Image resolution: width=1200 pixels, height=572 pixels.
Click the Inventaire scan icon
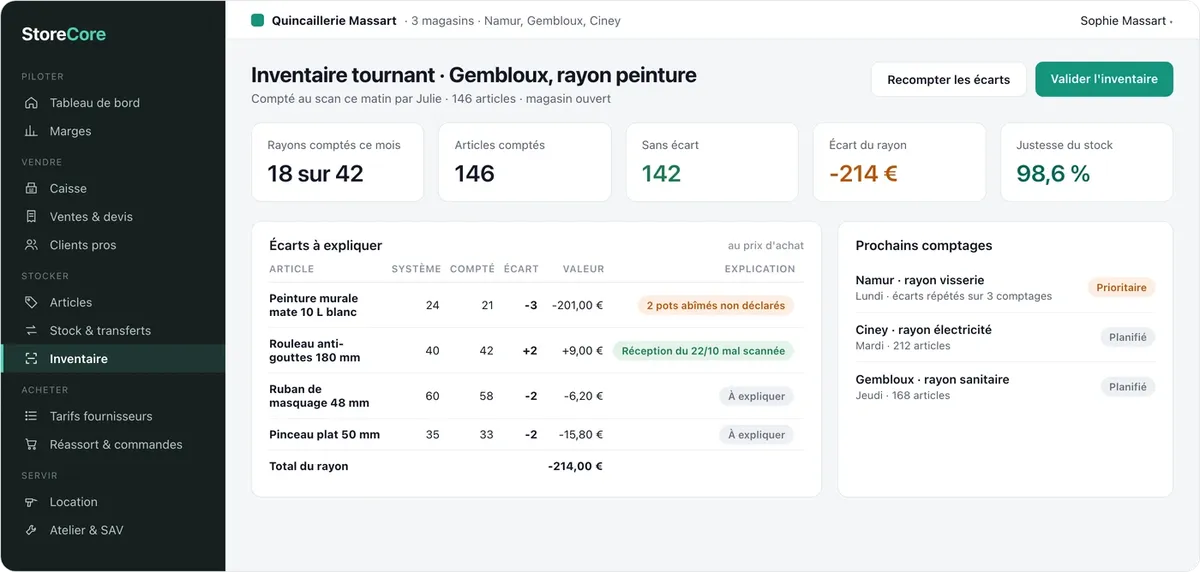coord(31,359)
